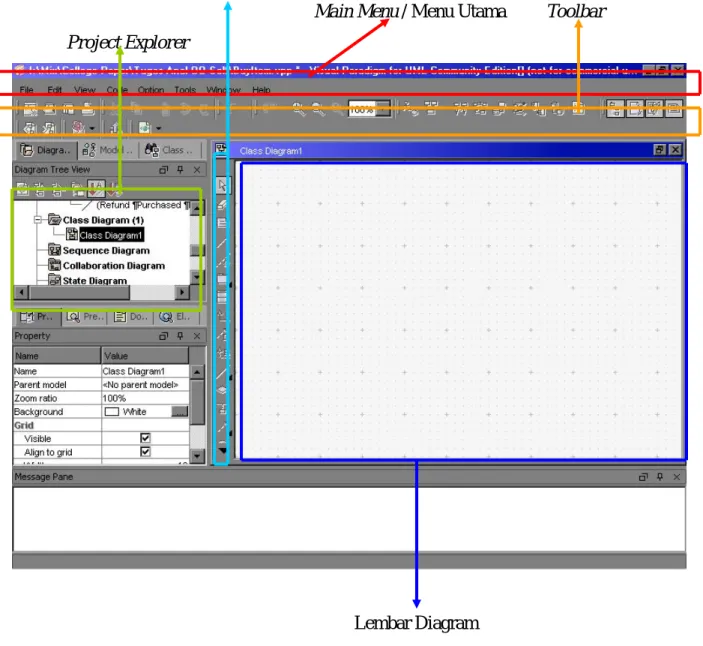This screenshot has width=703, height=646.
Task: Open the File menu
Action: pos(26,90)
